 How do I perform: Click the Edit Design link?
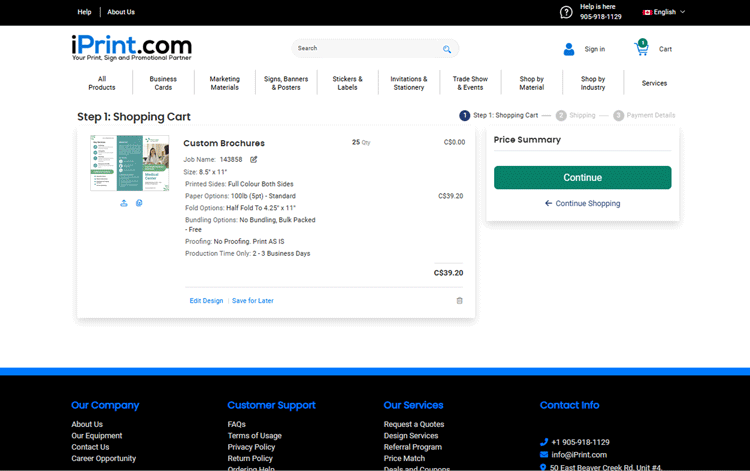206,300
